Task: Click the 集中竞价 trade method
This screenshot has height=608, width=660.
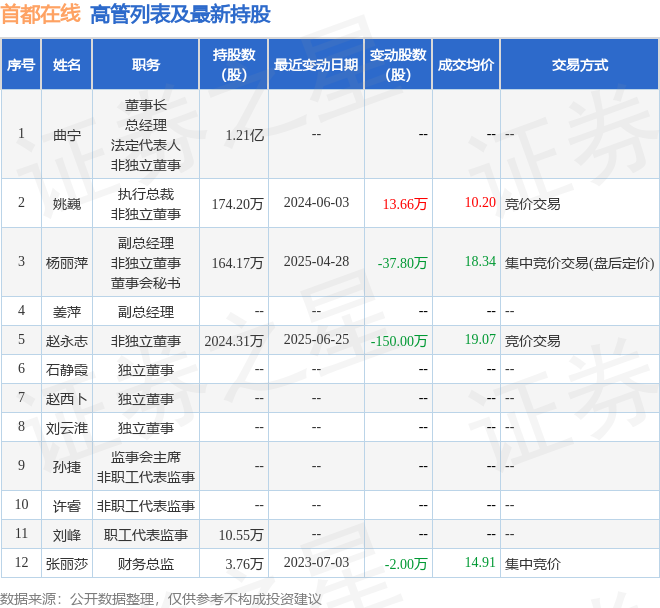Action: (532, 564)
